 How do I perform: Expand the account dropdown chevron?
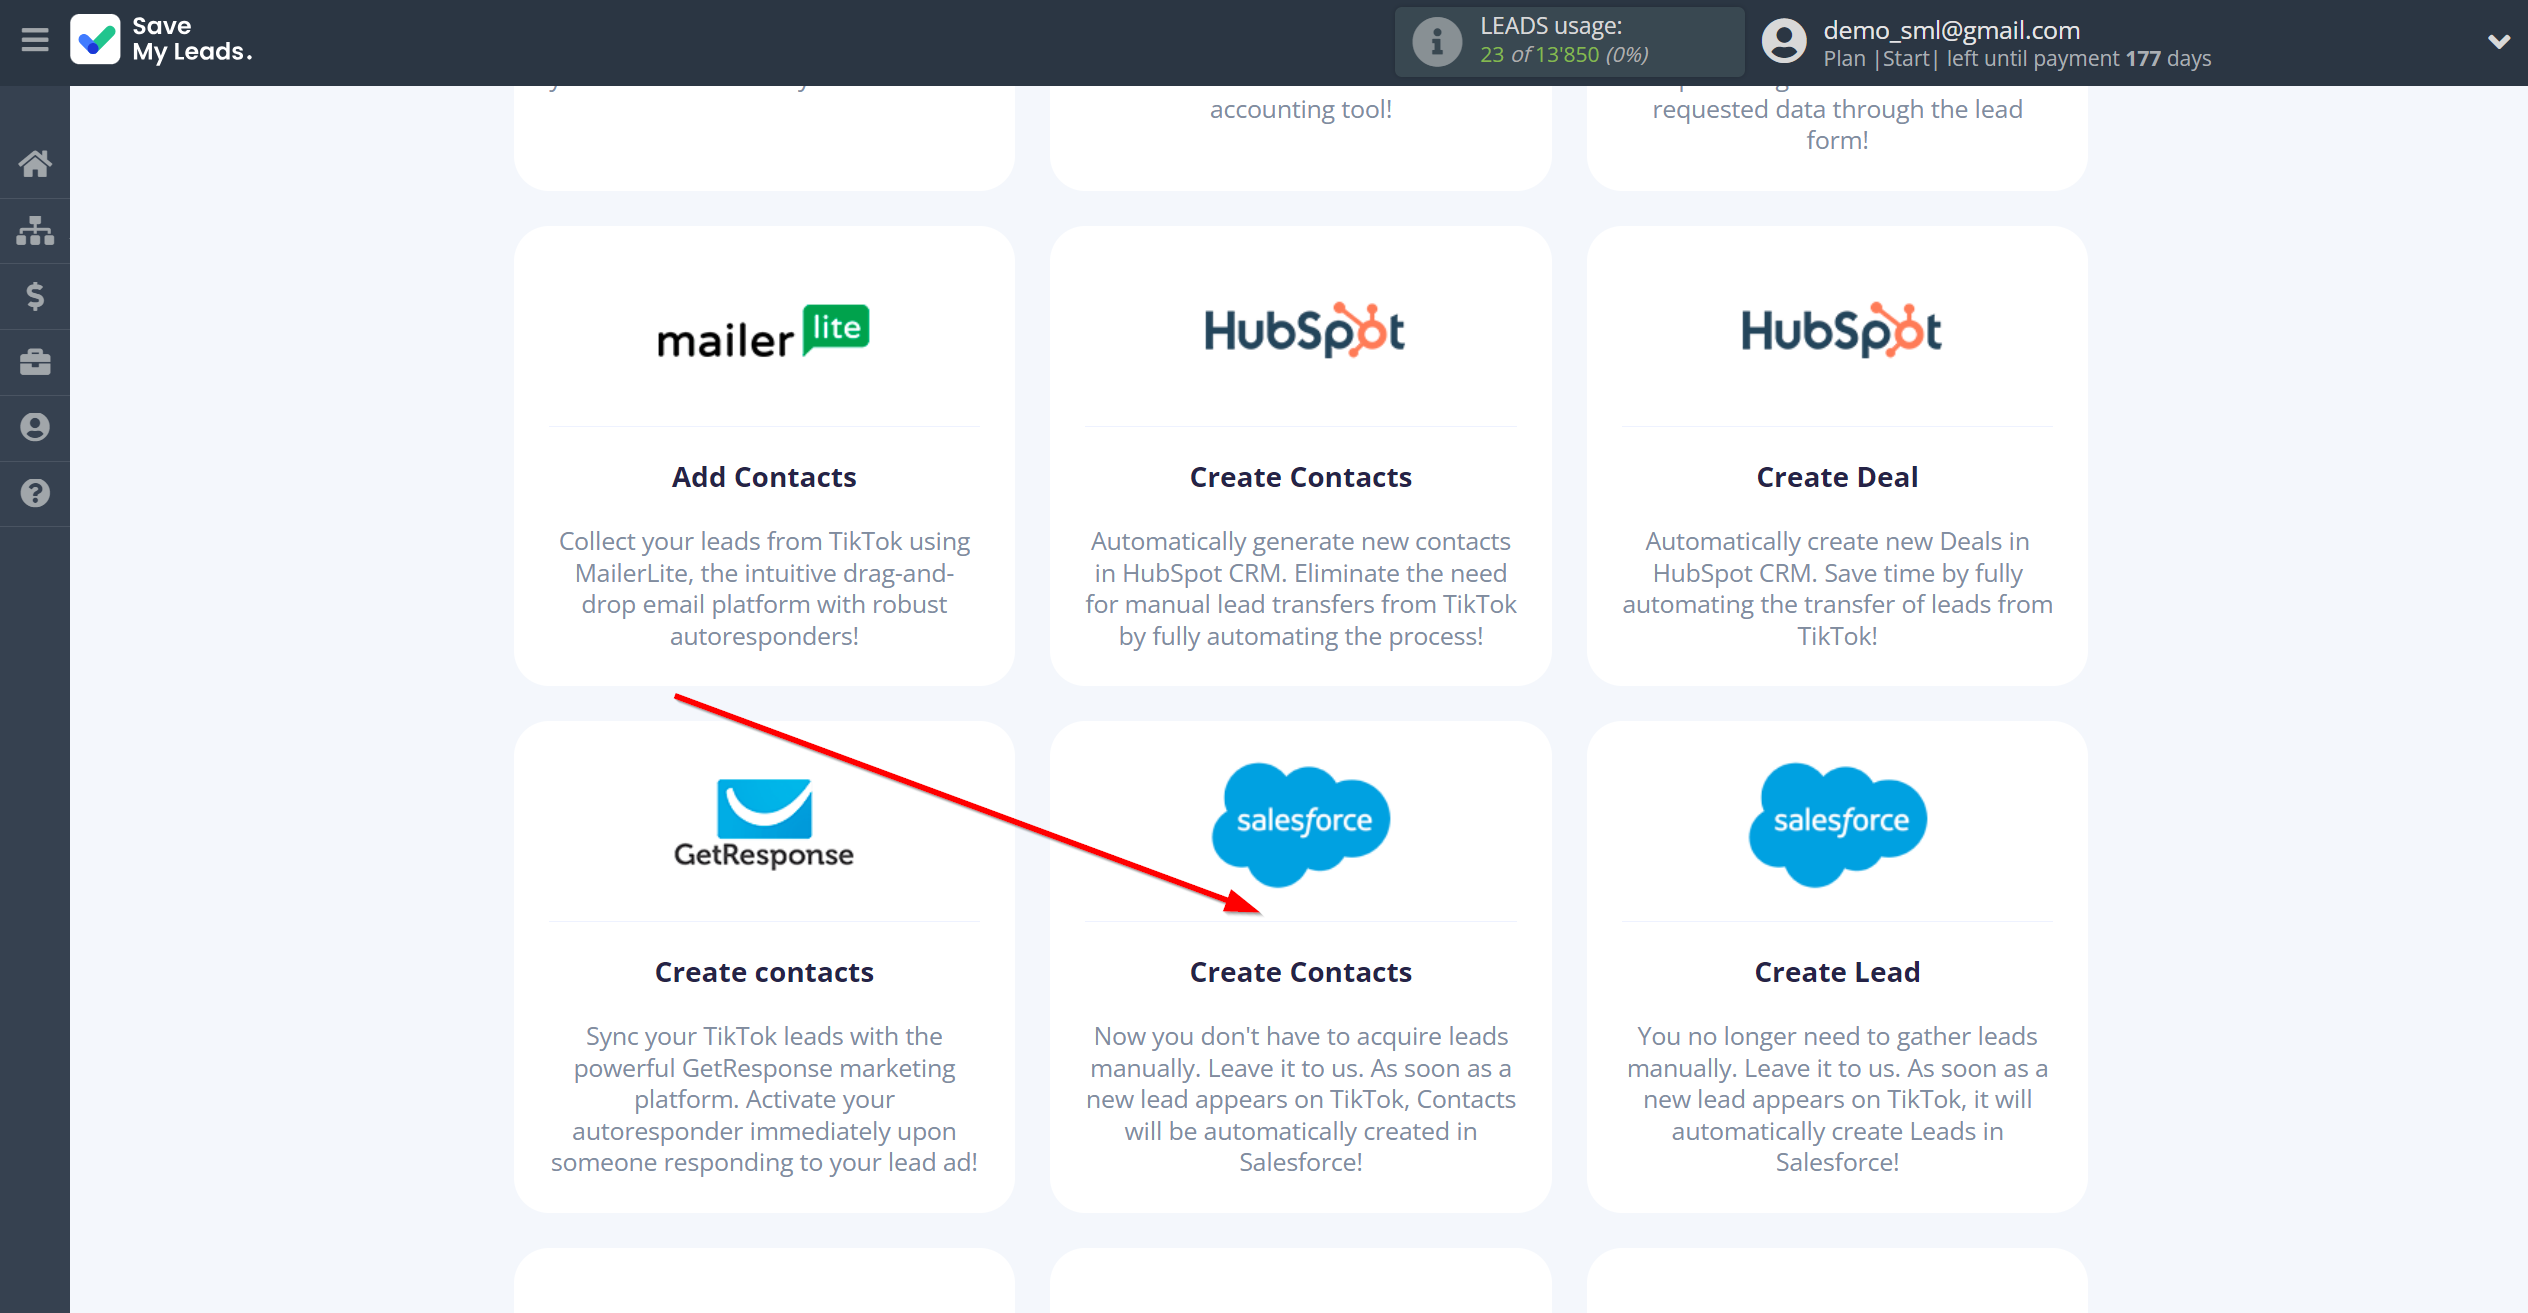[2498, 41]
